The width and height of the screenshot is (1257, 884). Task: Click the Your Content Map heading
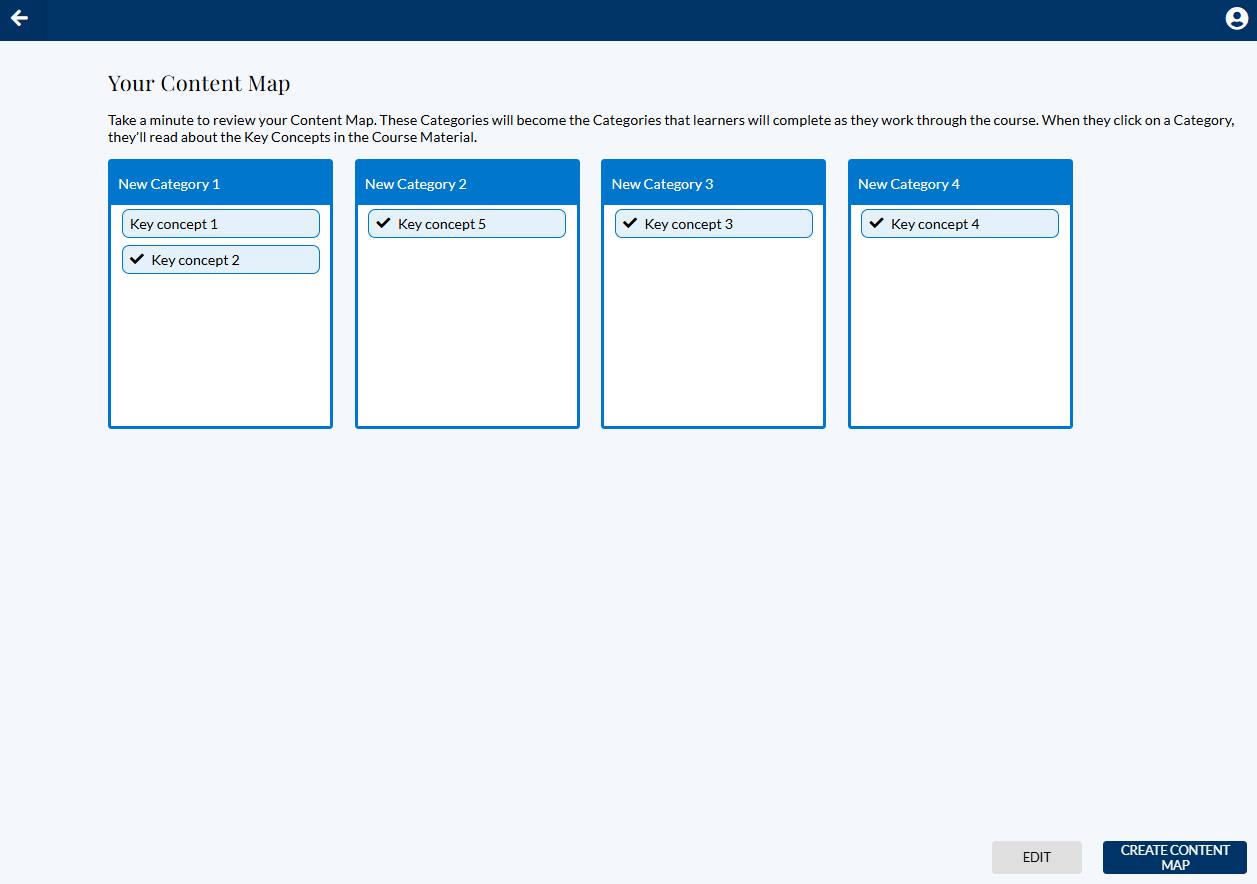click(x=199, y=83)
